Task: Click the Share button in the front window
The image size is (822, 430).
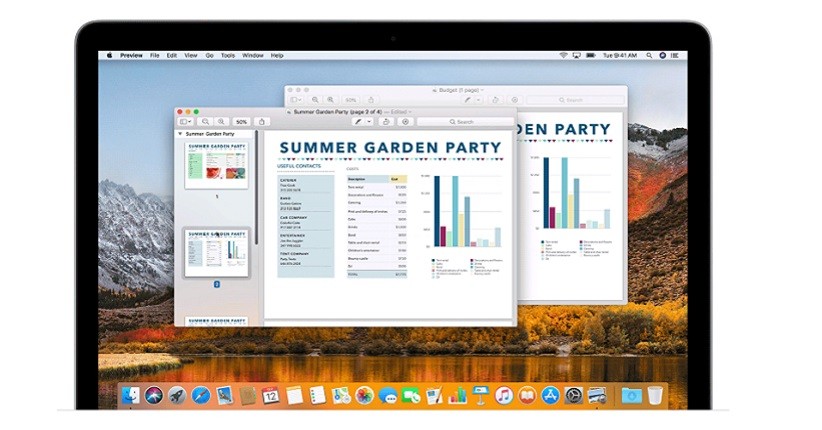Action: (262, 122)
